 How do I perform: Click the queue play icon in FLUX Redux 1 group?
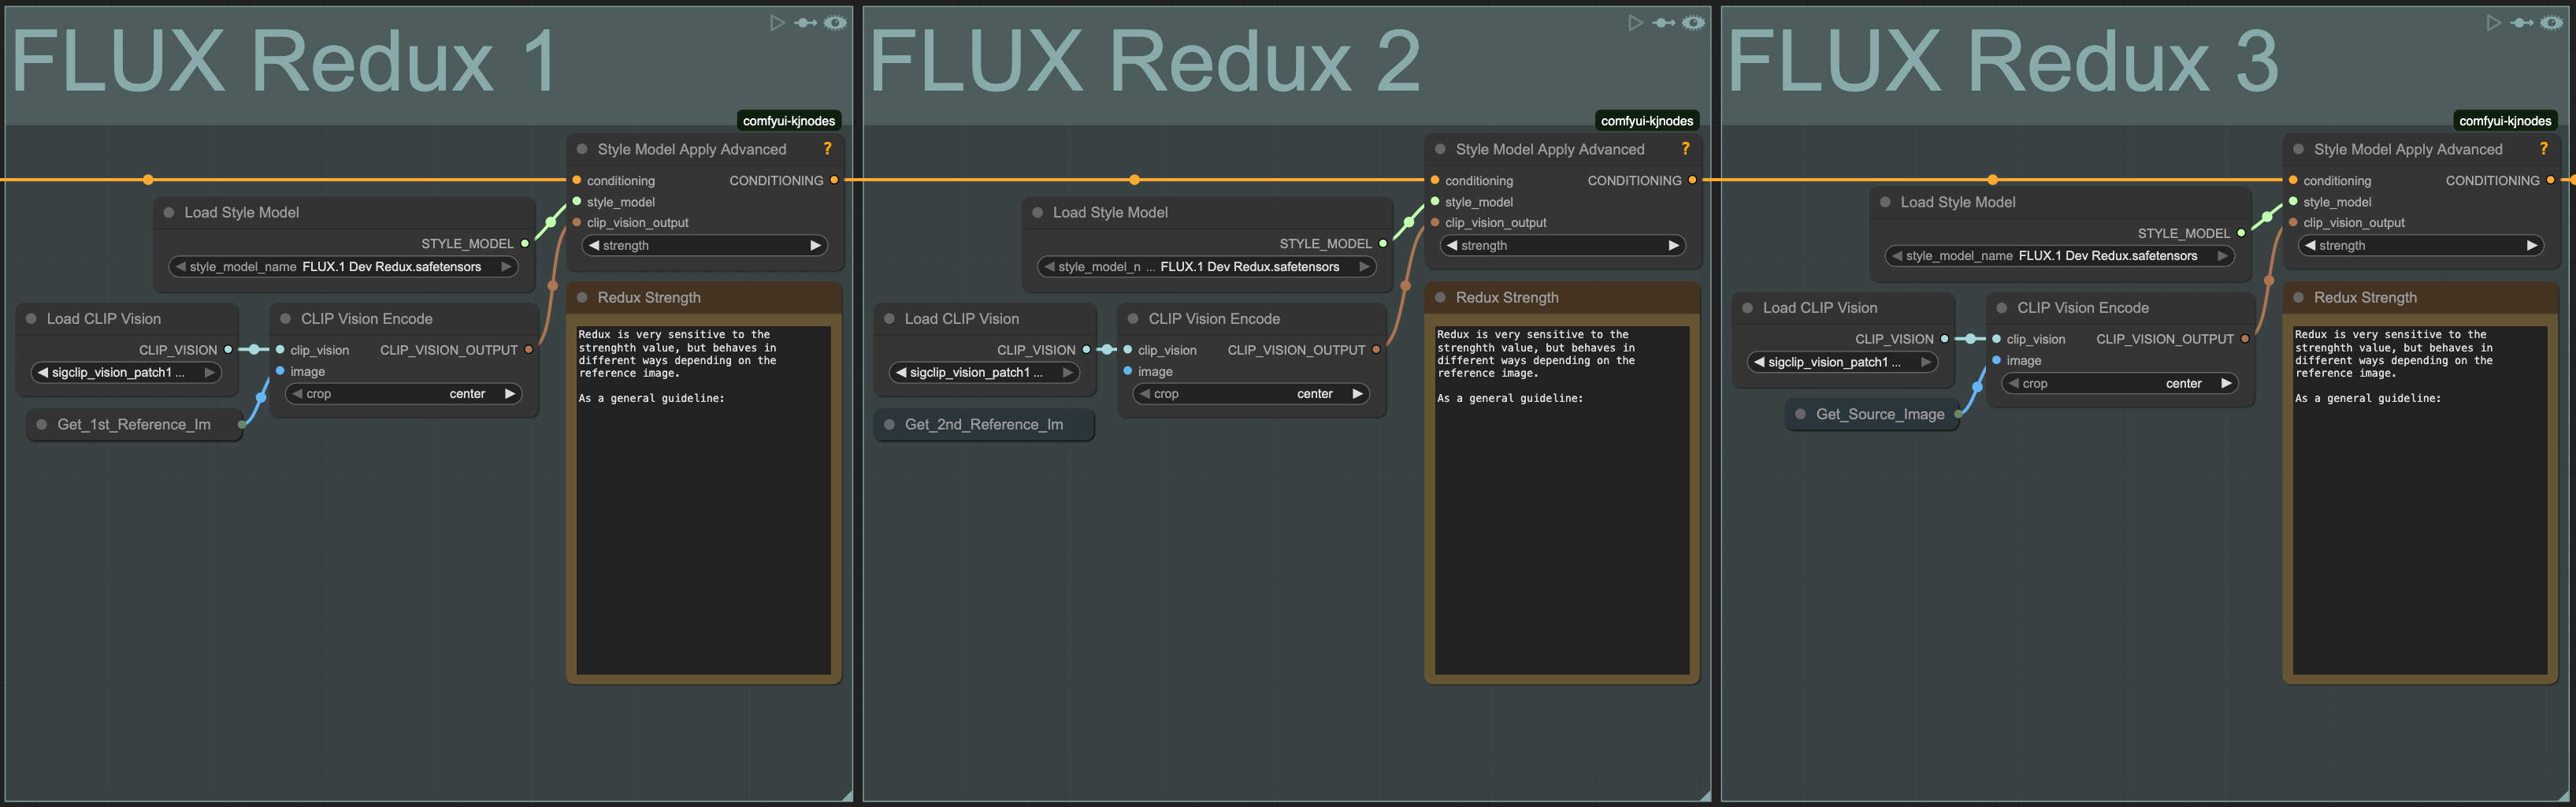pyautogui.click(x=776, y=22)
